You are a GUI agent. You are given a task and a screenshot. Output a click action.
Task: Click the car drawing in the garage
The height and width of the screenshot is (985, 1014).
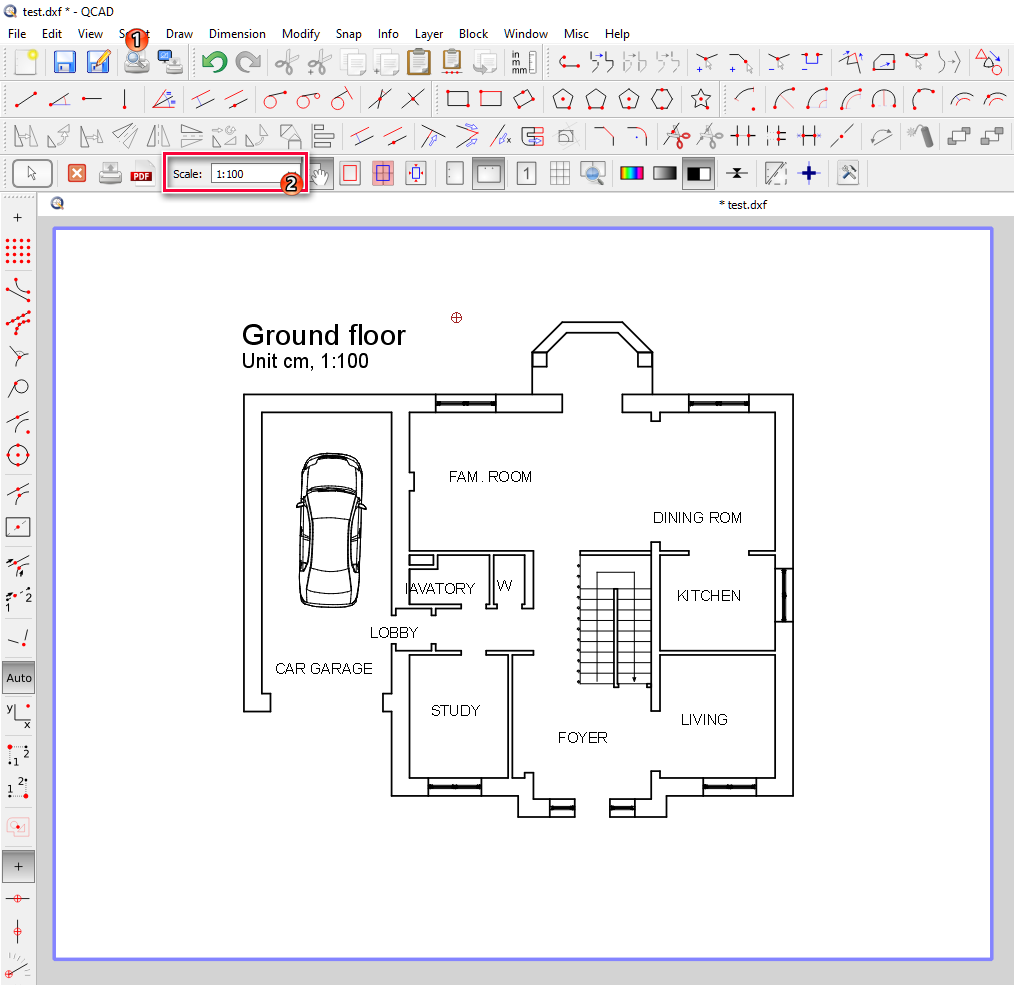[330, 530]
